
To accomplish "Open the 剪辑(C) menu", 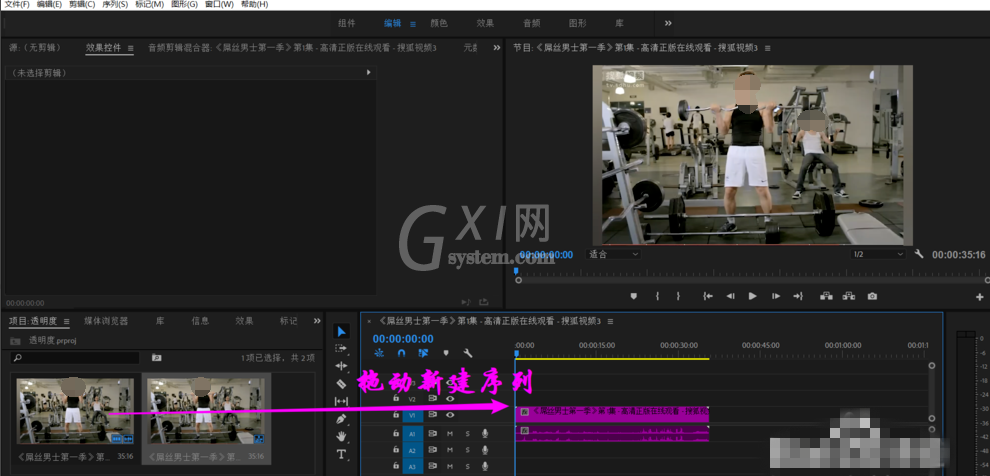I will tap(82, 4).
